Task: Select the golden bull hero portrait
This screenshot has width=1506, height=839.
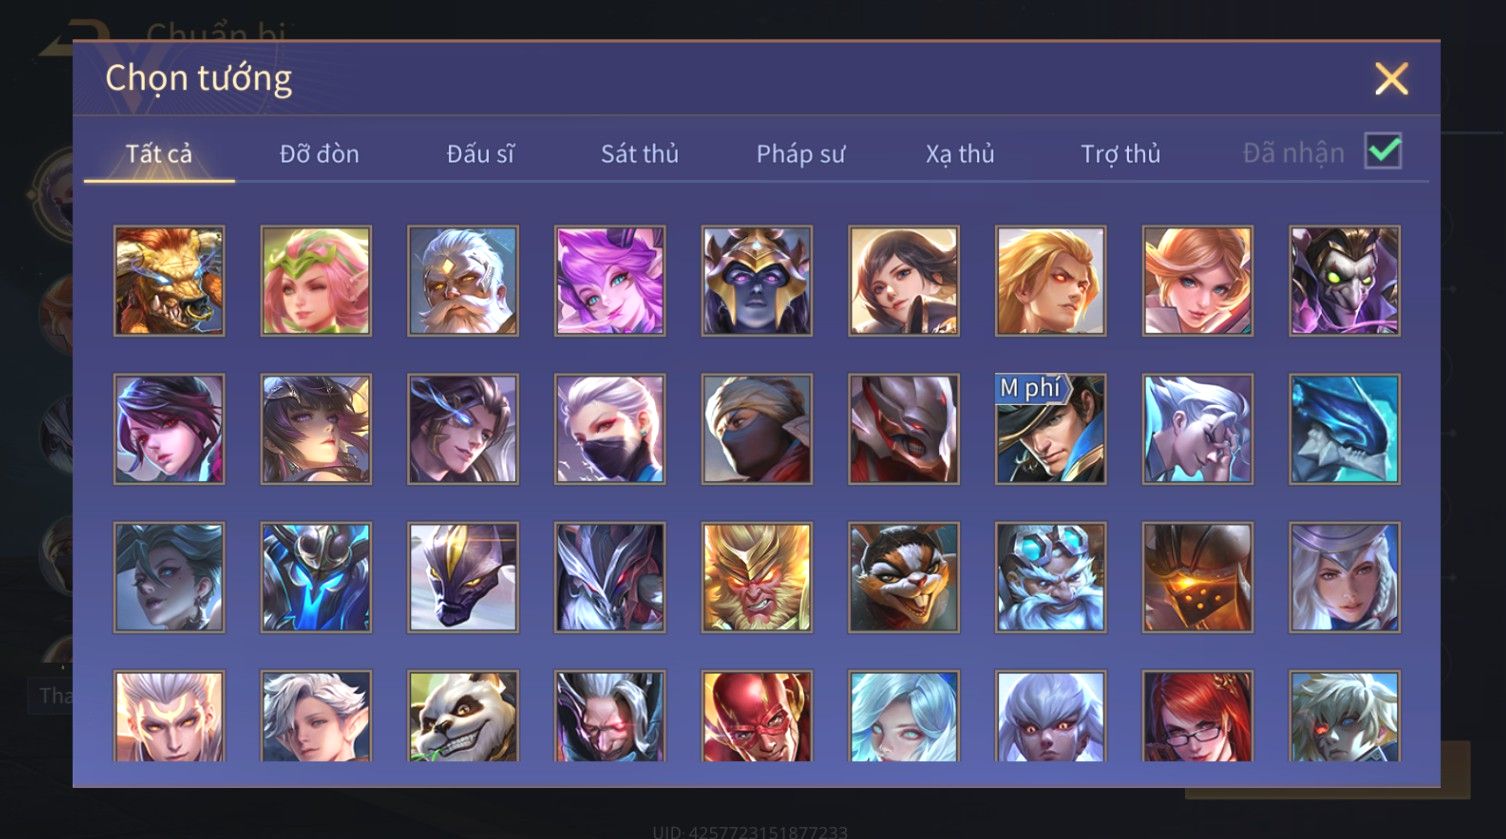Action: [169, 280]
